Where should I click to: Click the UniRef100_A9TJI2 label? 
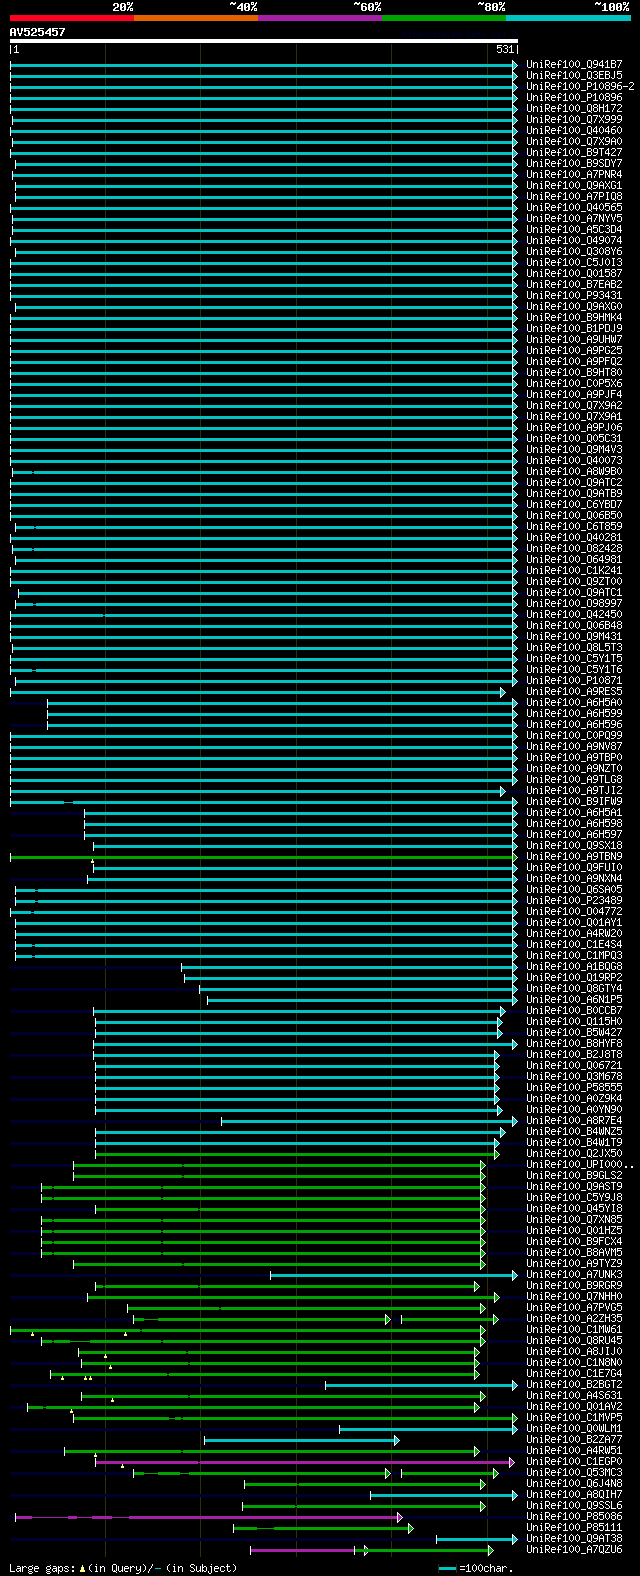574,790
